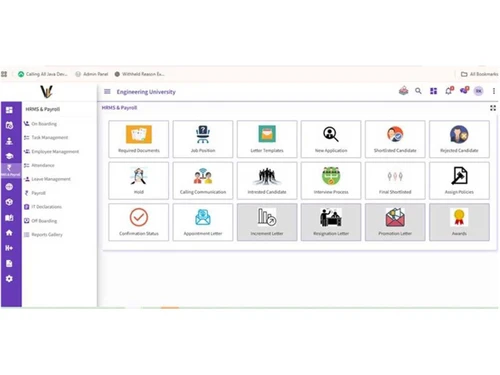Select Off Boarding in the side menu

click(40, 221)
